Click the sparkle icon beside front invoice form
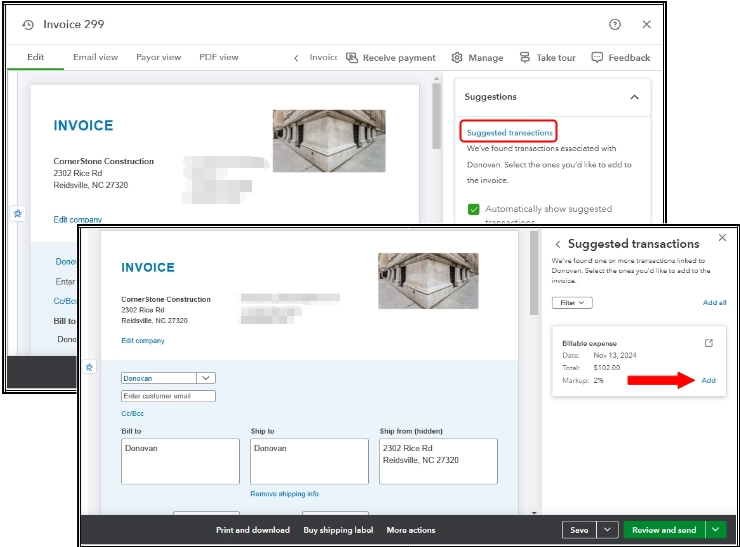 tap(89, 367)
